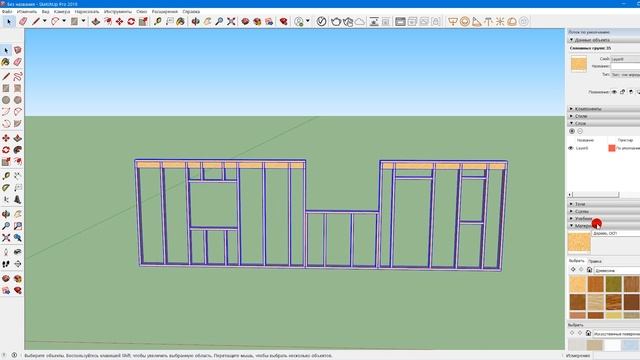Select the Follow Me tool in left palette
The height and width of the screenshot is (360, 640).
(x=18, y=150)
